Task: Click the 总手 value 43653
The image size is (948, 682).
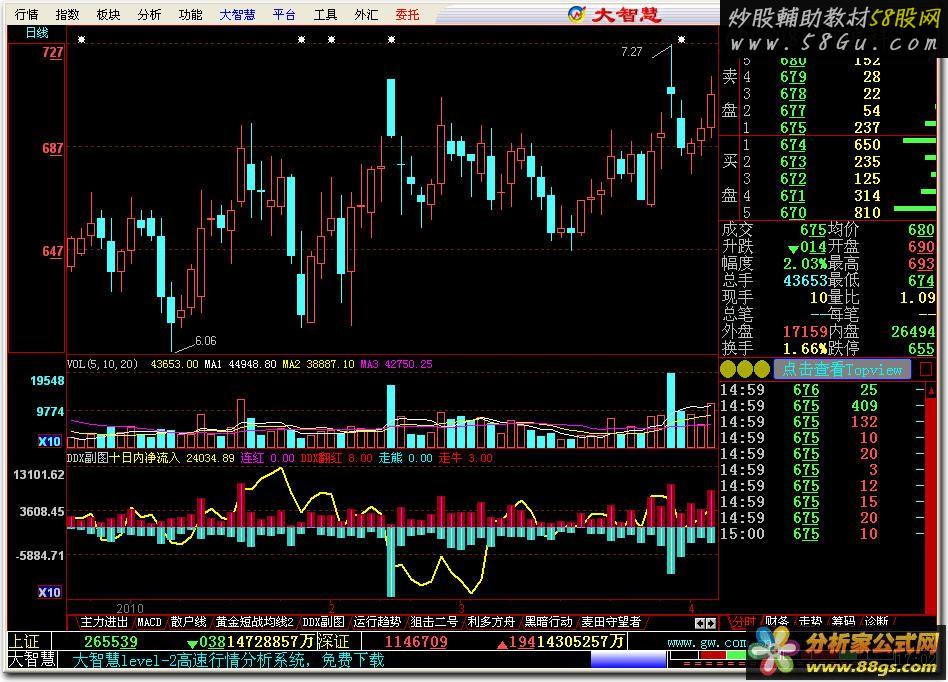Action: pyautogui.click(x=805, y=281)
